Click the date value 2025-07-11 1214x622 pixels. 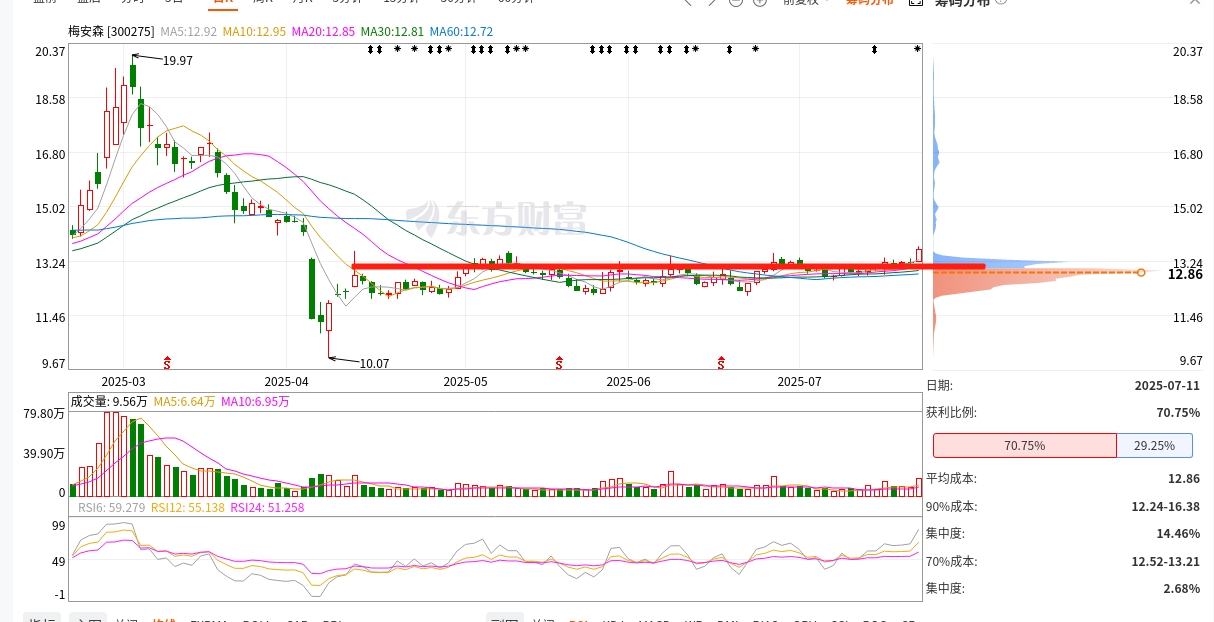[x=1167, y=385]
